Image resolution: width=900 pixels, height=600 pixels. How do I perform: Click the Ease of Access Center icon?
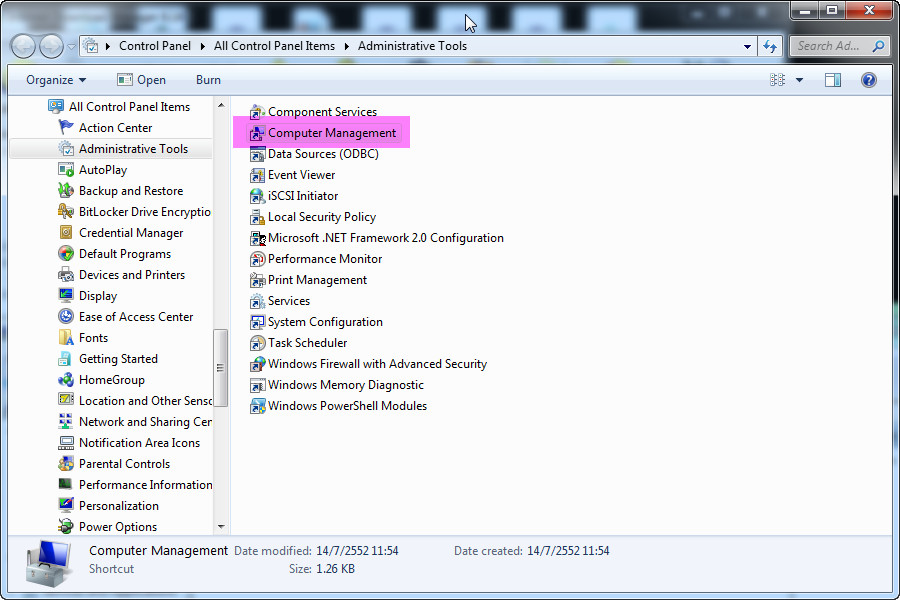[66, 316]
